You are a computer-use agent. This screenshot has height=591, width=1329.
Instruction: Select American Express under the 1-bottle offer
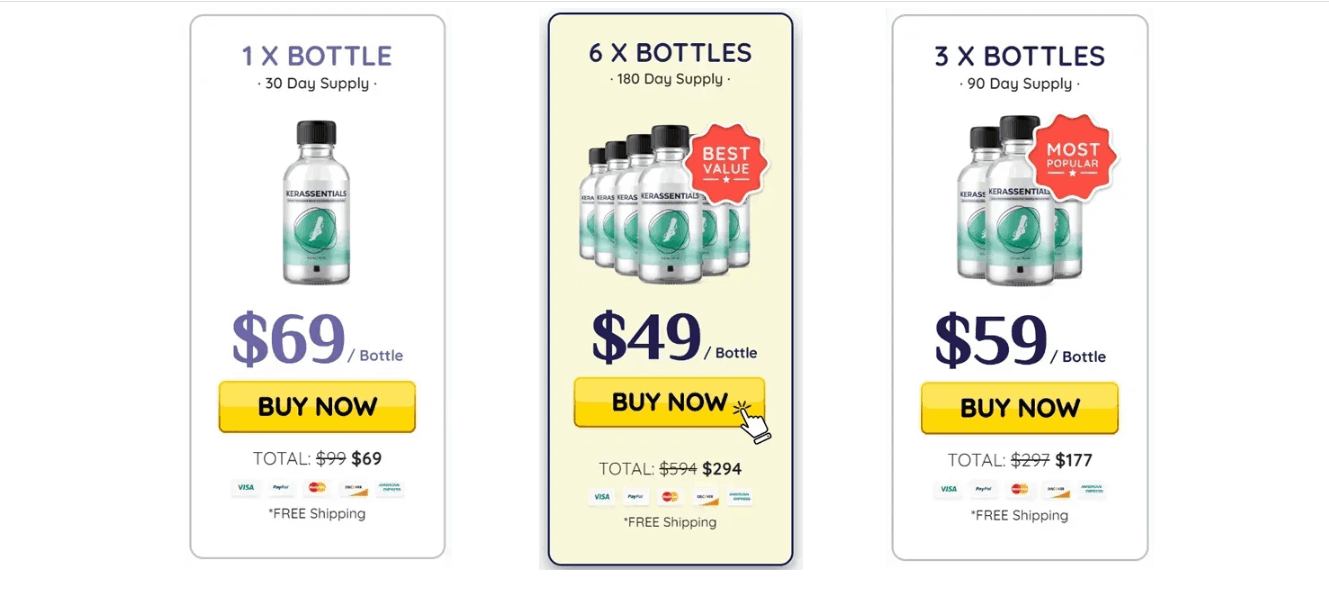[x=390, y=488]
